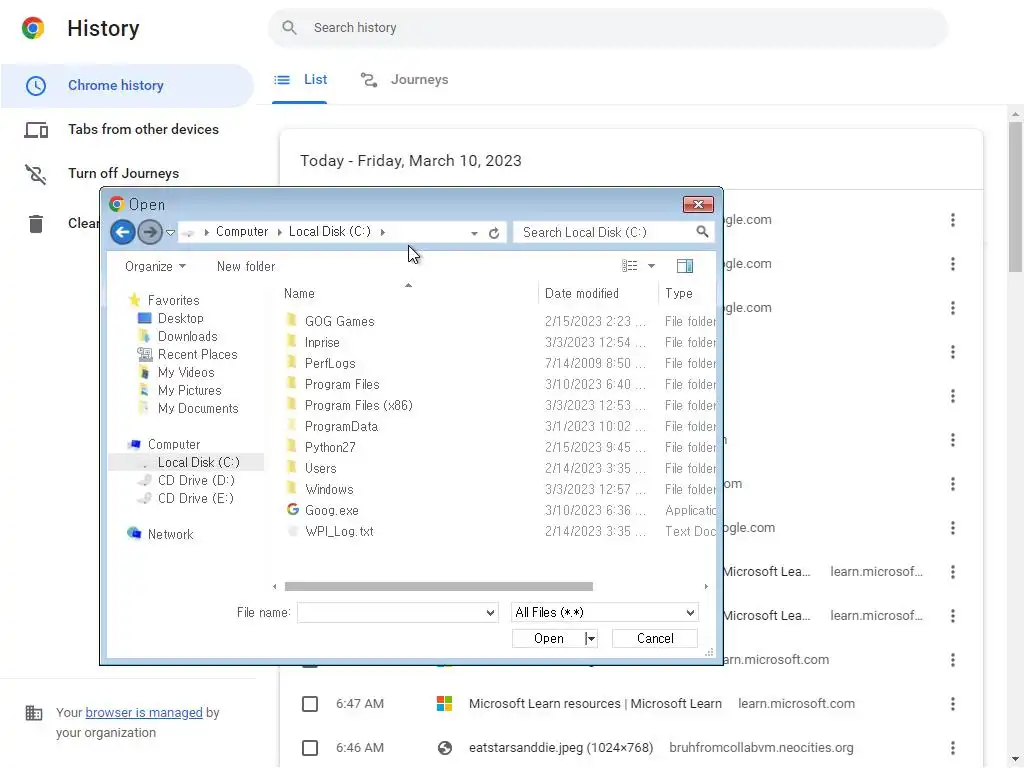Click the managed organization building icon
Image resolution: width=1024 pixels, height=768 pixels.
(x=33, y=713)
